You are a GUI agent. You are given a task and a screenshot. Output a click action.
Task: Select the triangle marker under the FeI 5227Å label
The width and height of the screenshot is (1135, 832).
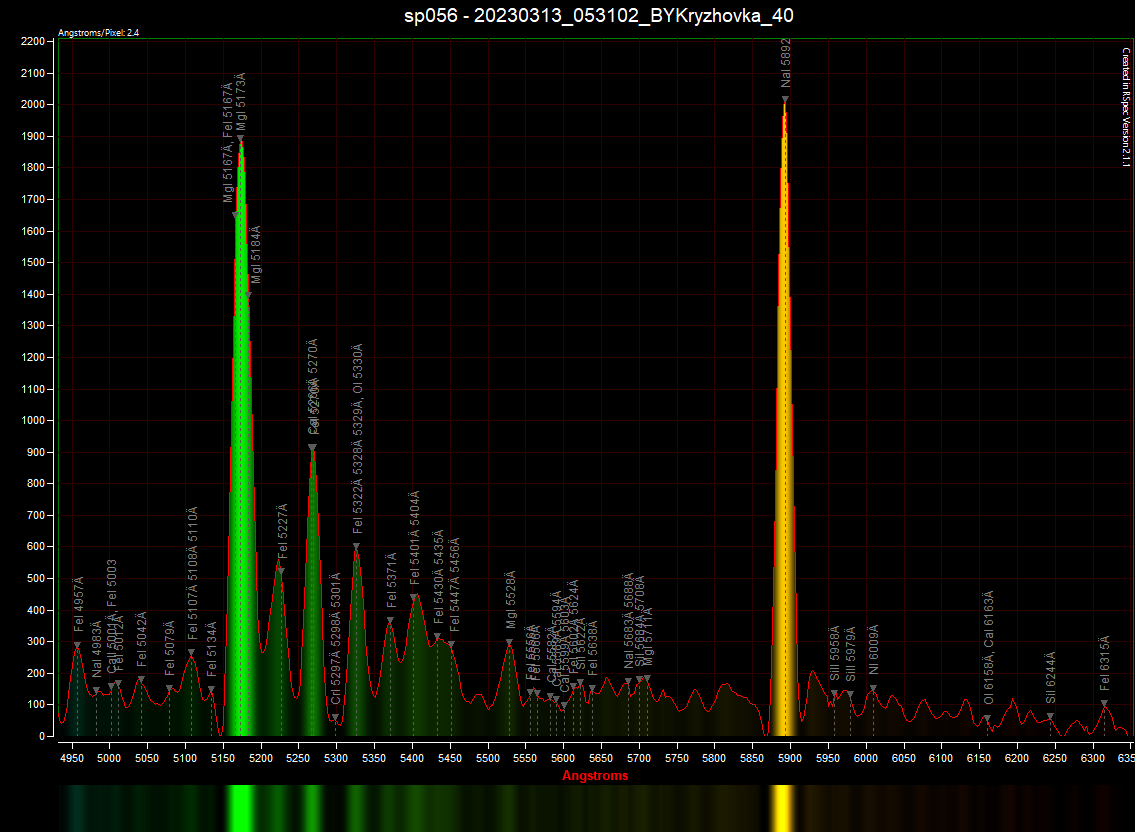point(282,571)
